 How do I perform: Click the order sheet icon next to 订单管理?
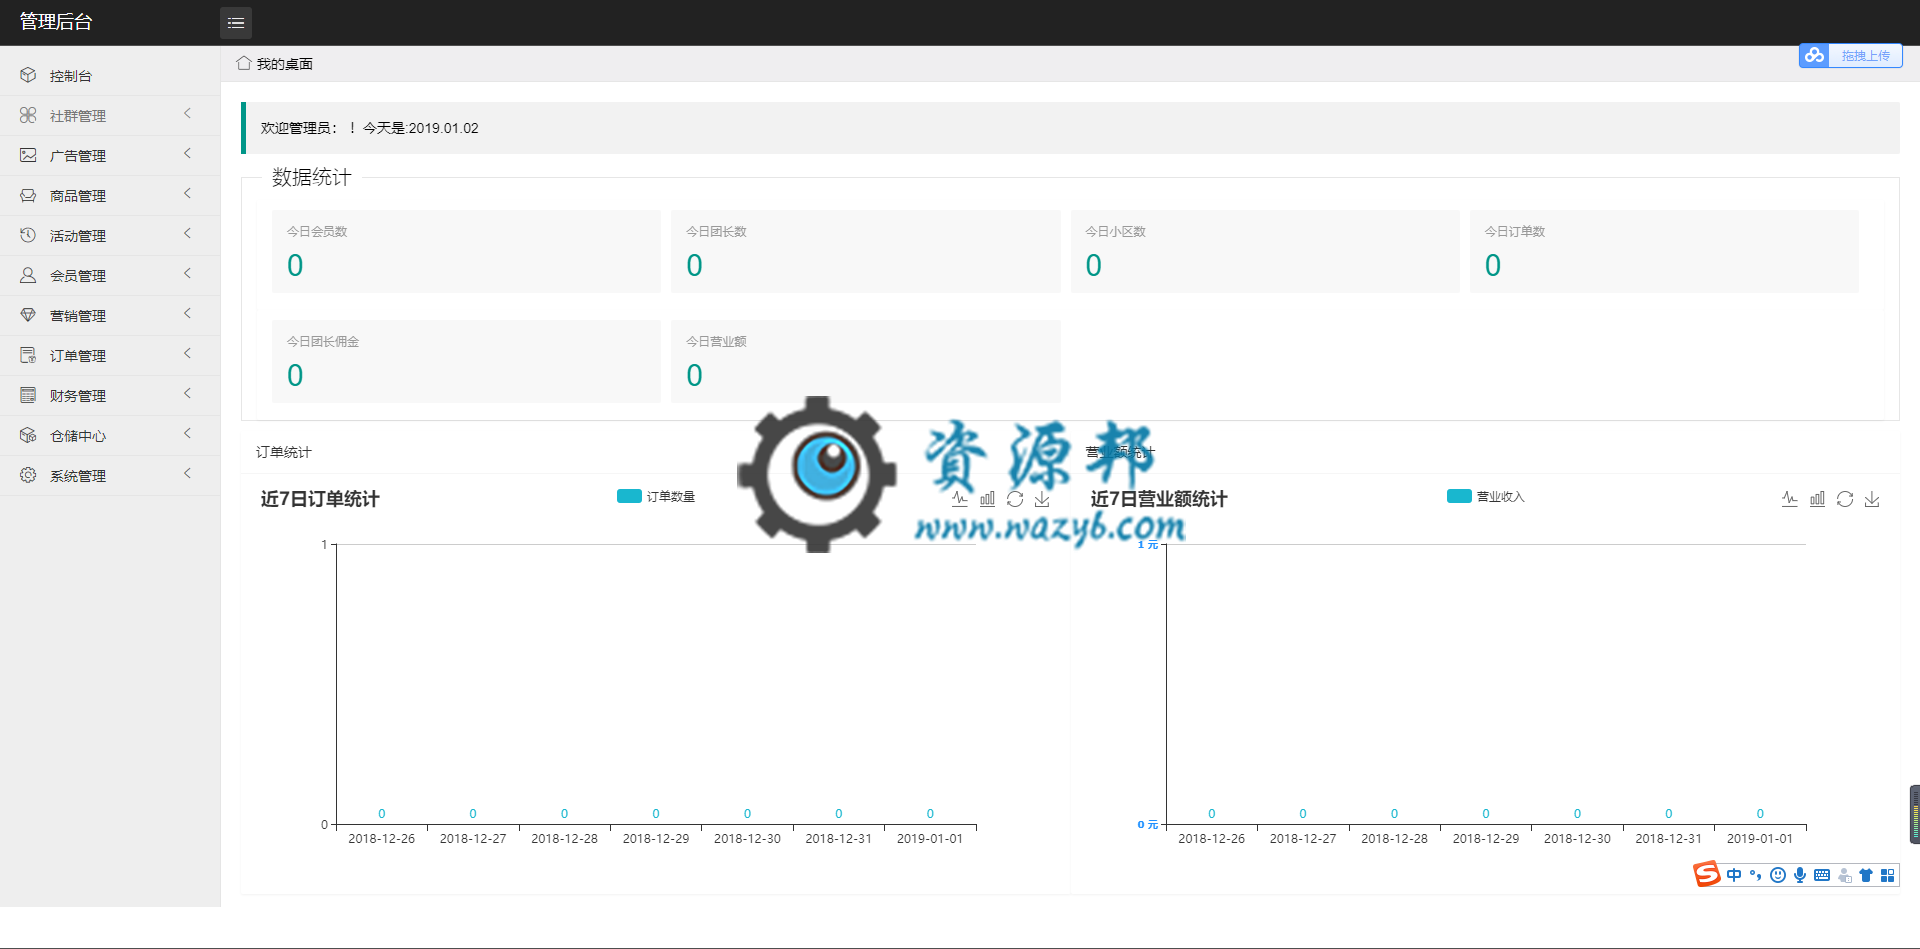tap(28, 355)
